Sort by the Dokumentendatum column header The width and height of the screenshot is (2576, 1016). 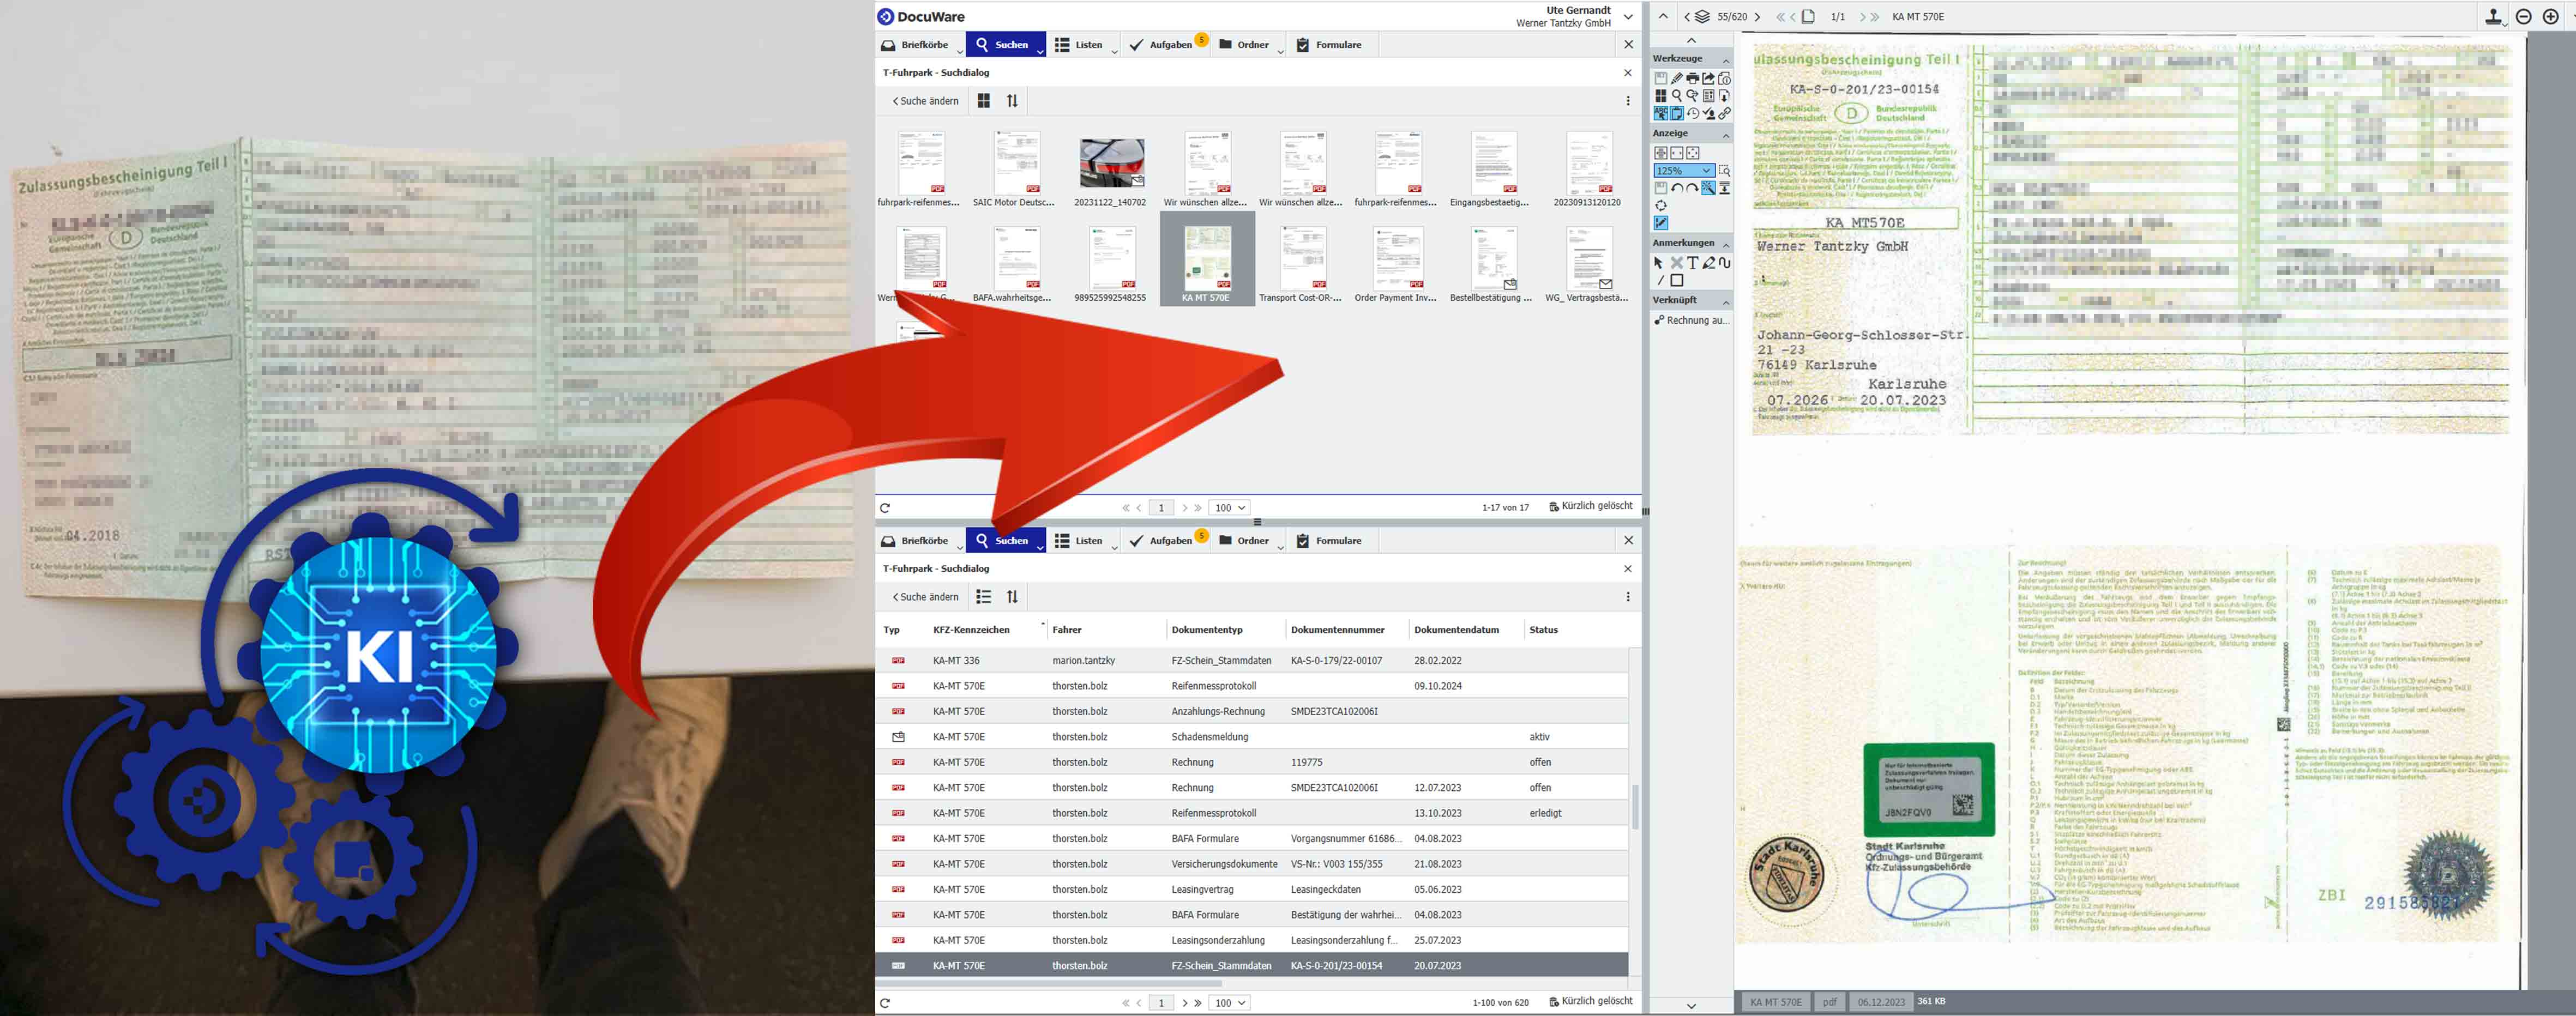point(1456,630)
